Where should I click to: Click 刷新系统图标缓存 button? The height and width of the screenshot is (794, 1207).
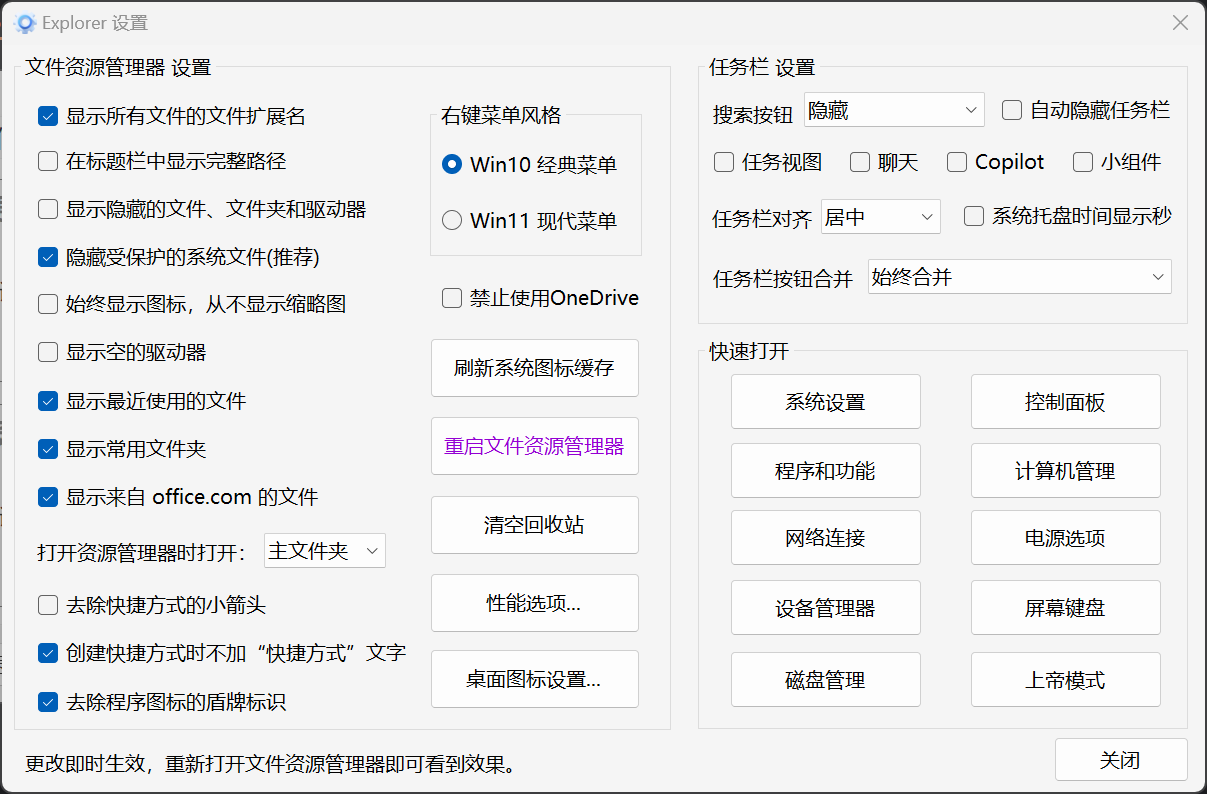click(535, 368)
